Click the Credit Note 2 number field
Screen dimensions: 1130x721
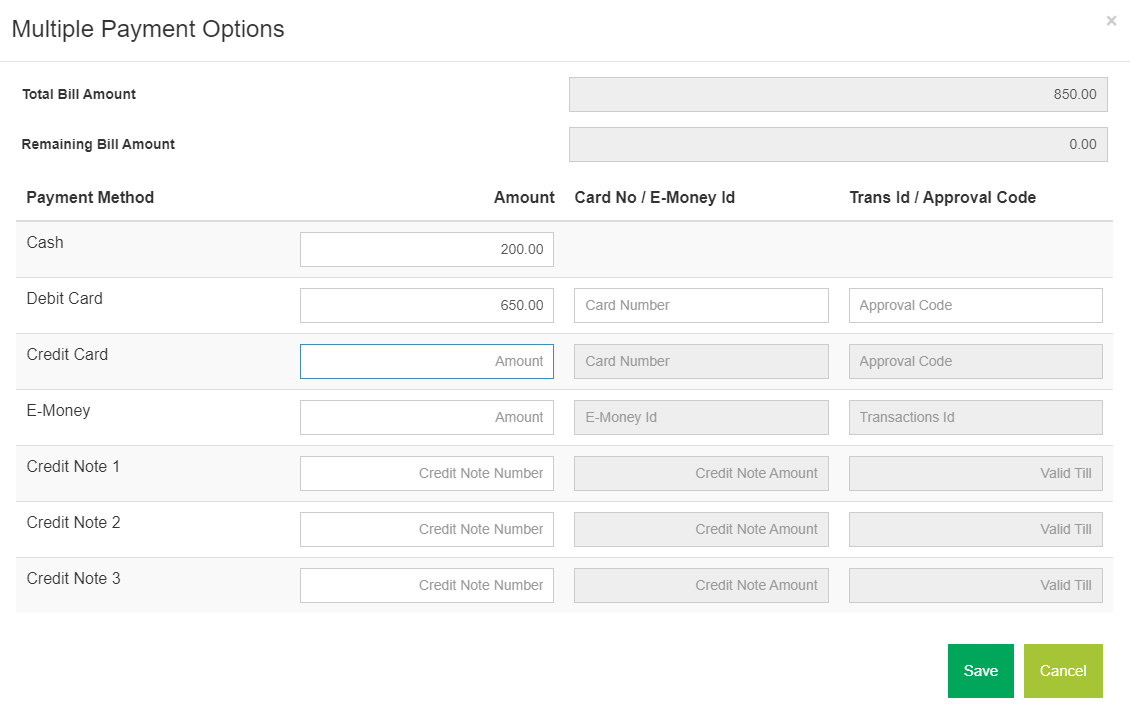tap(426, 530)
